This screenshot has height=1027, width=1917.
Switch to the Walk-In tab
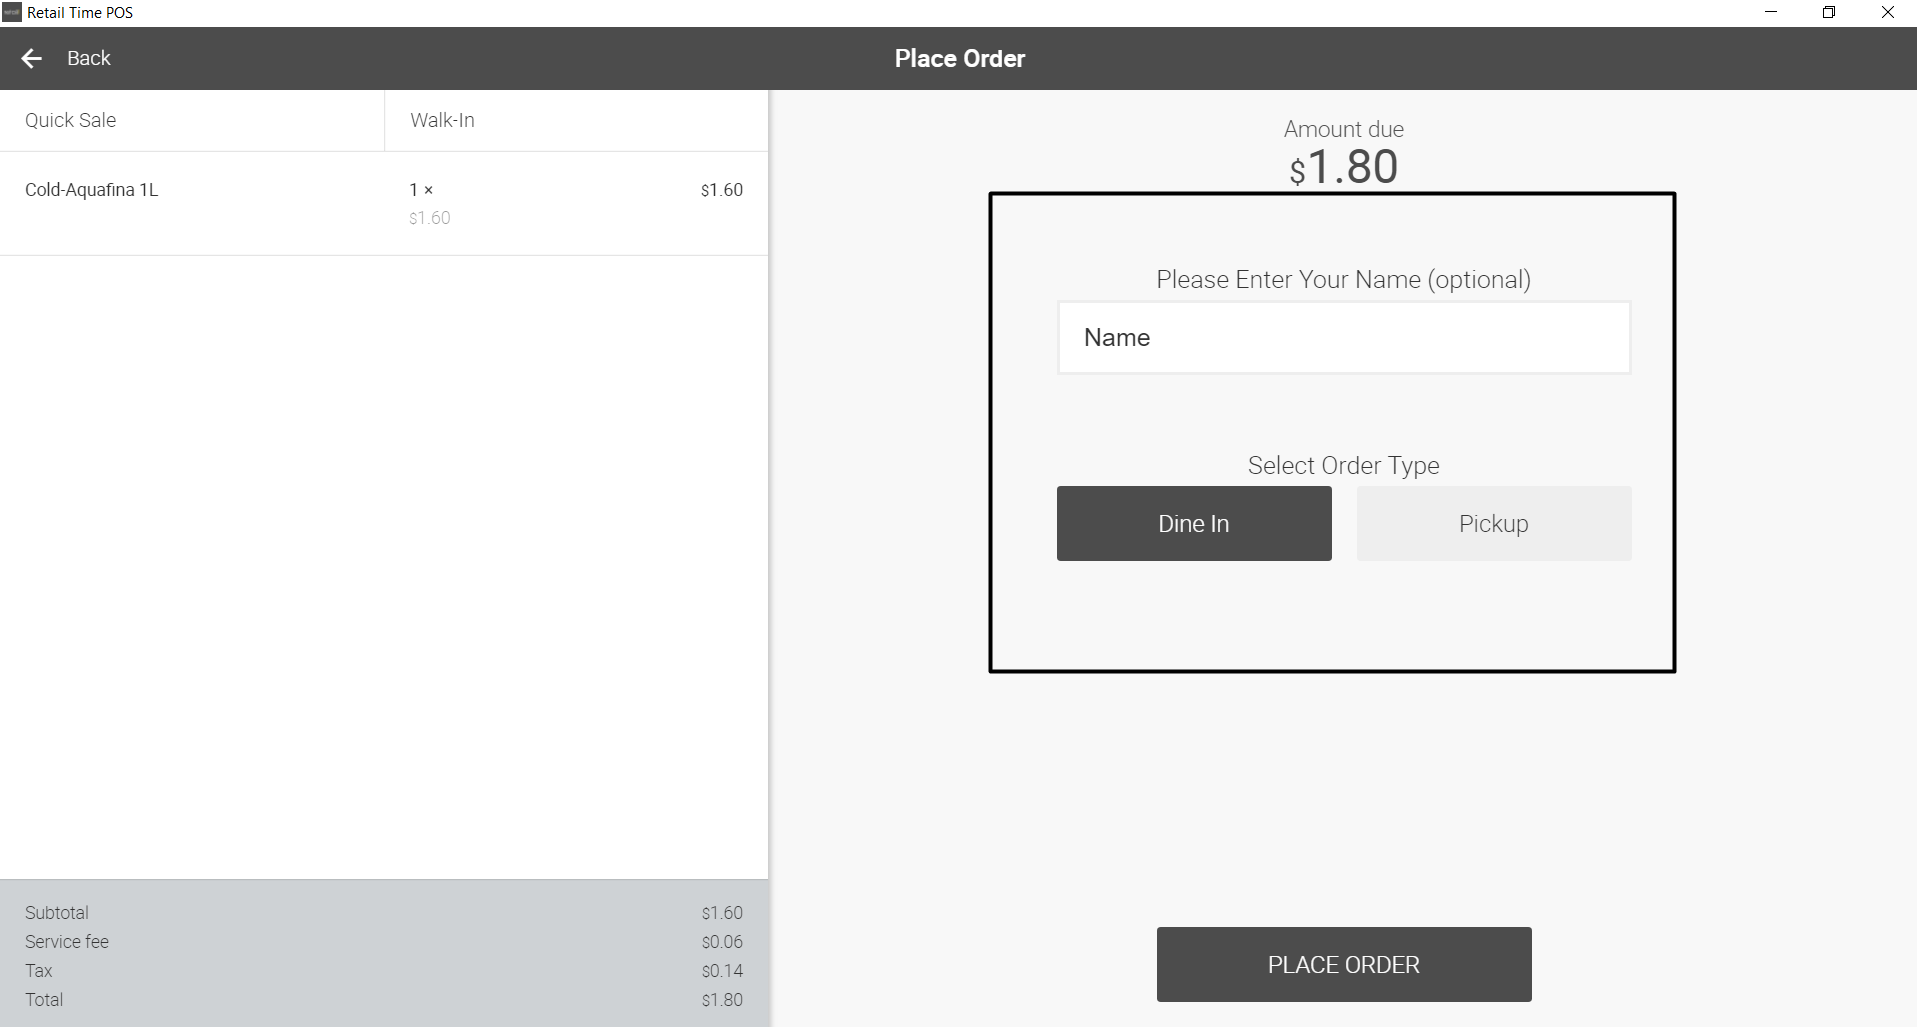(x=442, y=121)
